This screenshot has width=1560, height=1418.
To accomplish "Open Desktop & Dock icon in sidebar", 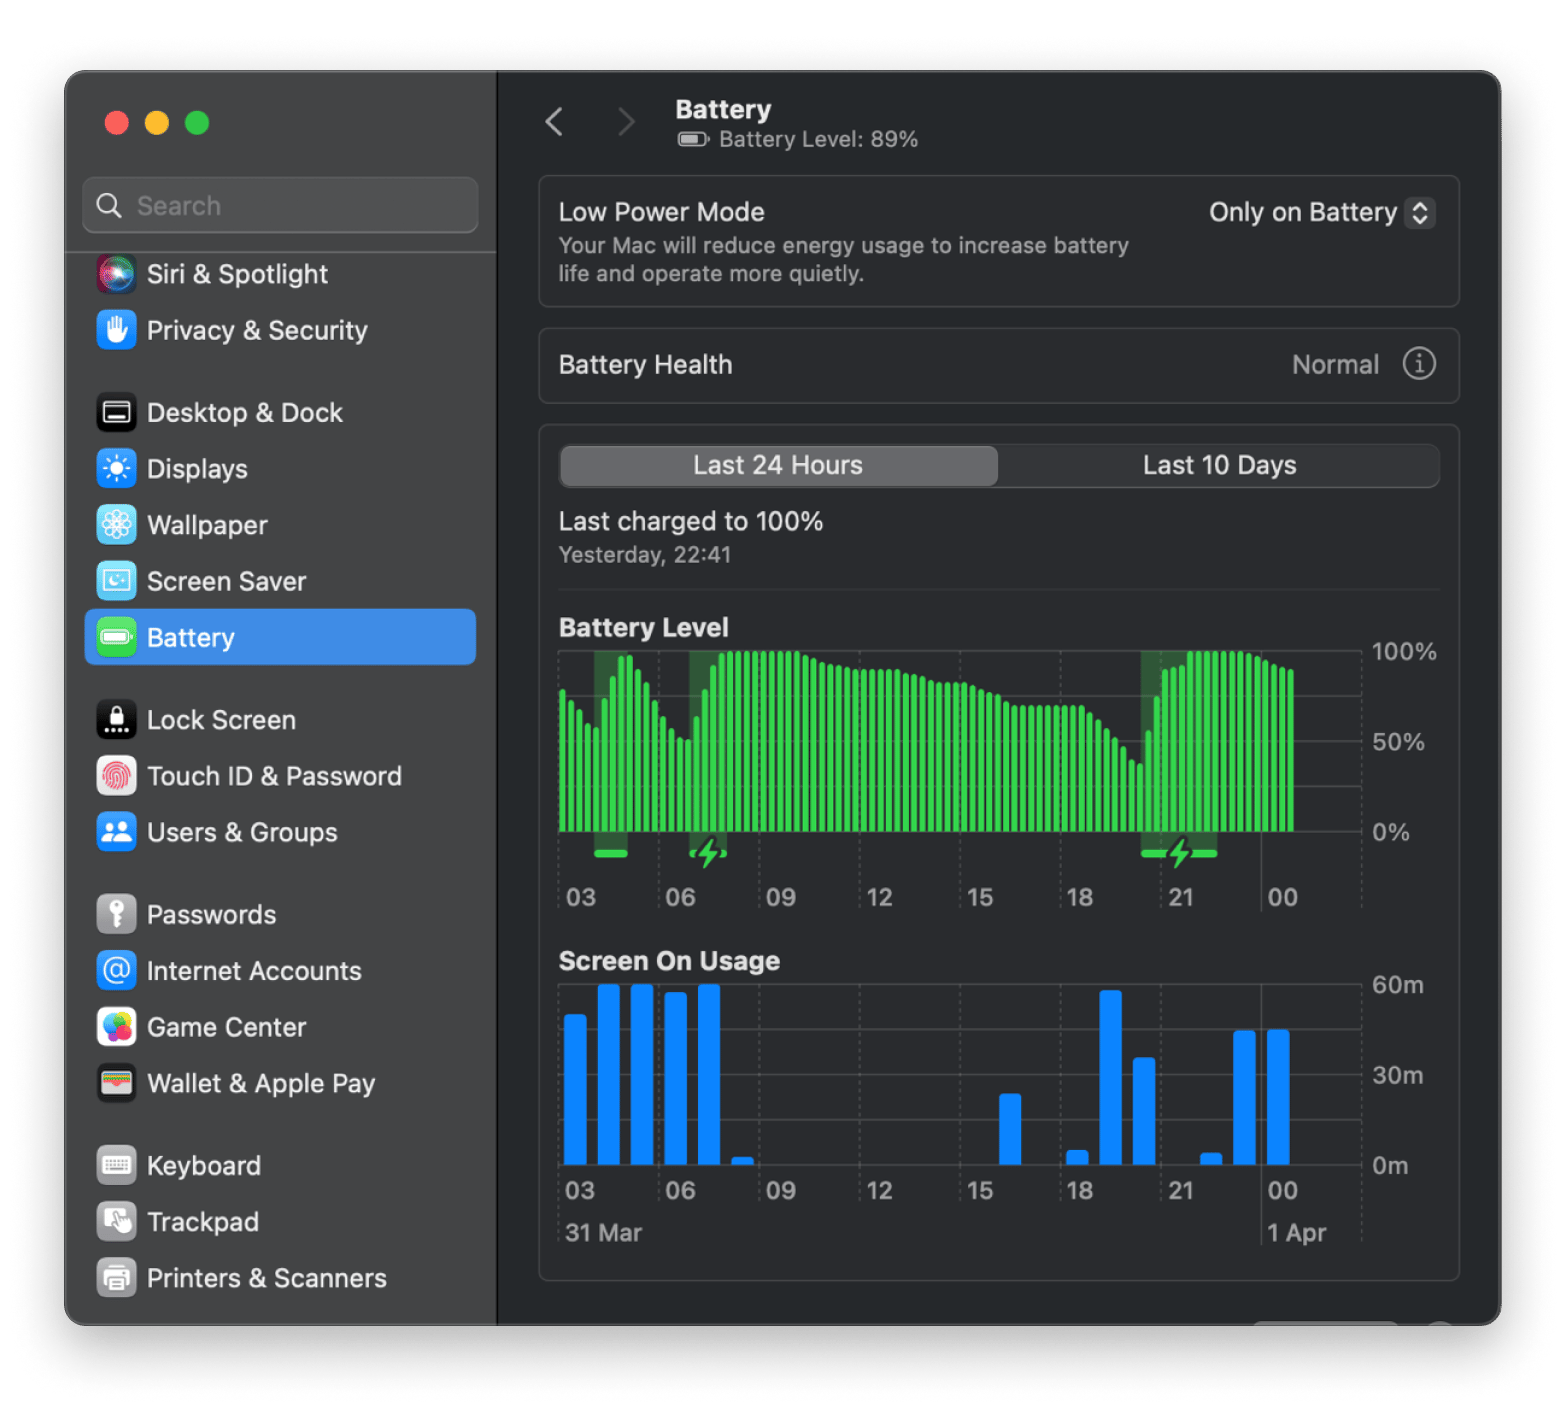I will click(116, 412).
